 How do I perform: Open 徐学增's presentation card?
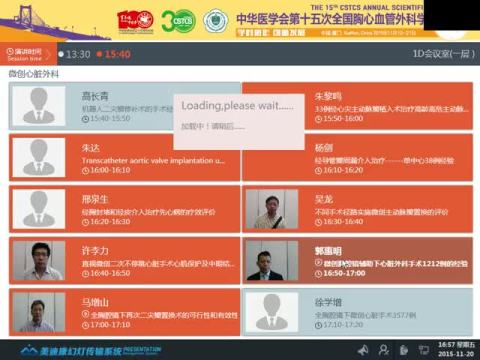[357, 312]
